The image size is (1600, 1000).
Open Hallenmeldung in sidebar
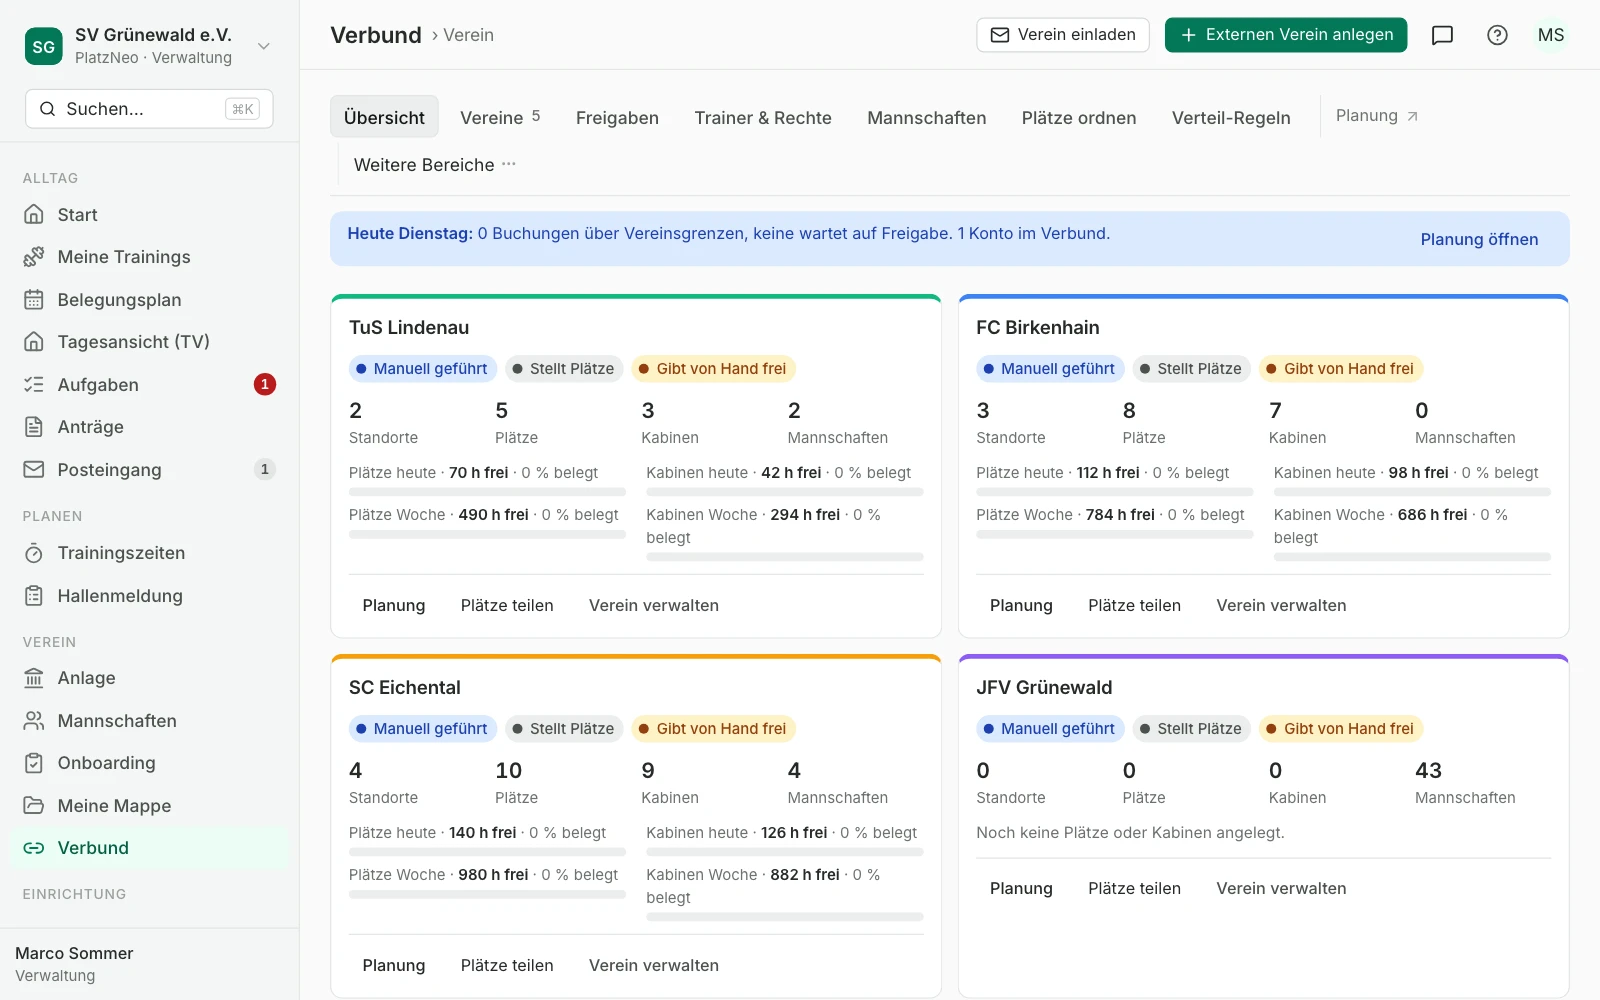pyautogui.click(x=149, y=596)
